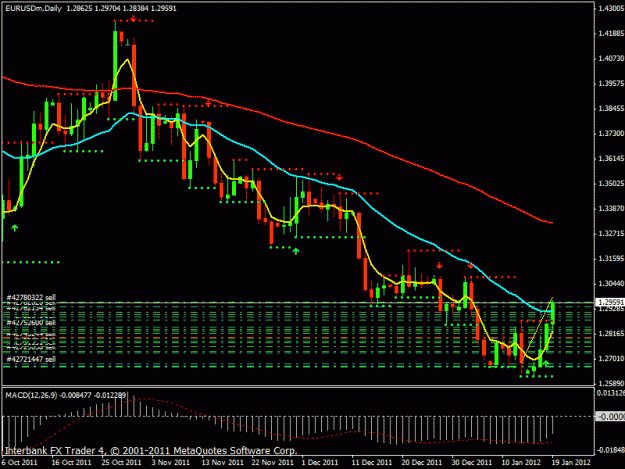The image size is (625, 469).
Task: Click the 1.41885 price axis label
Action: click(611, 33)
